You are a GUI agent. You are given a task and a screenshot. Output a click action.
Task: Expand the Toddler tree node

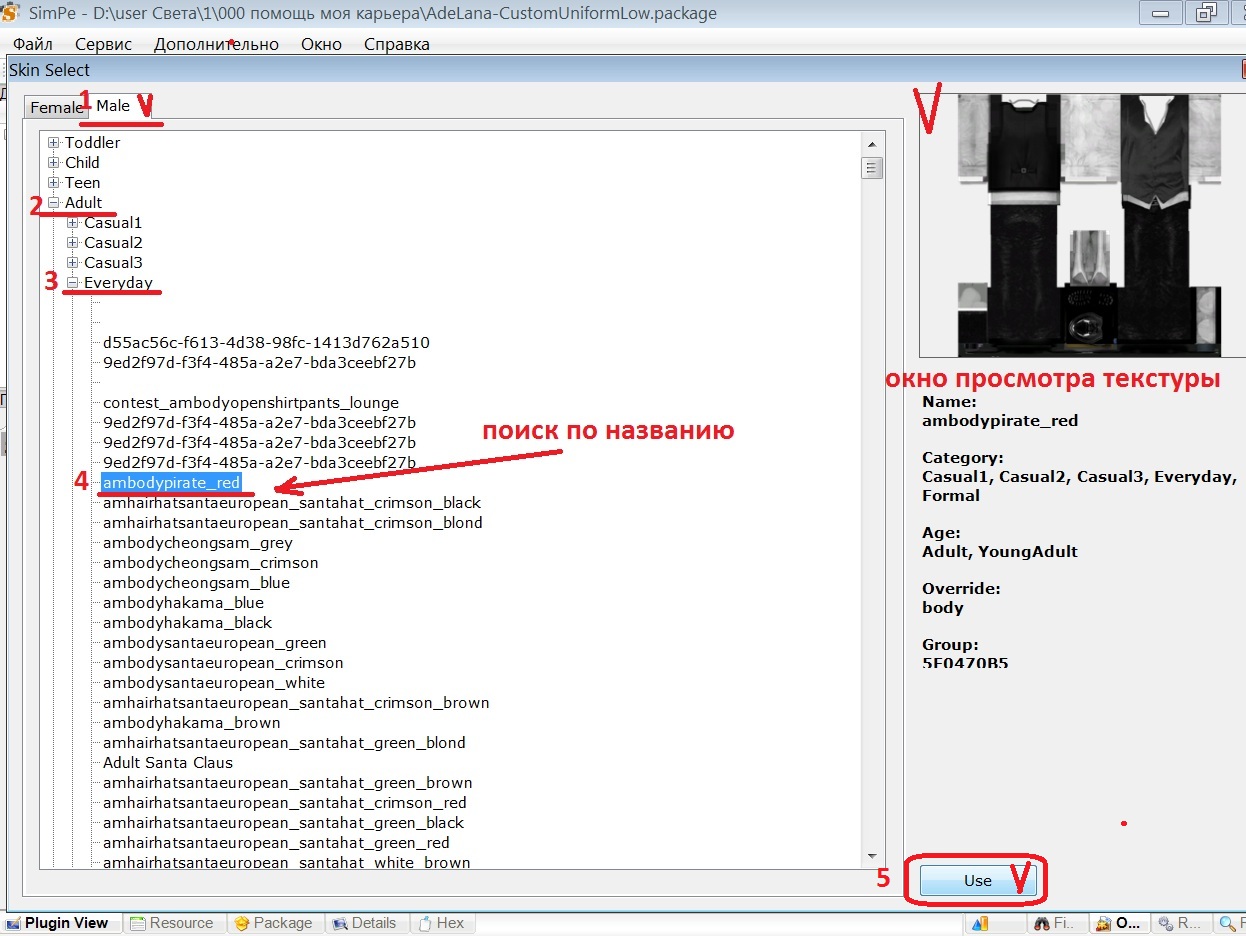[x=54, y=143]
